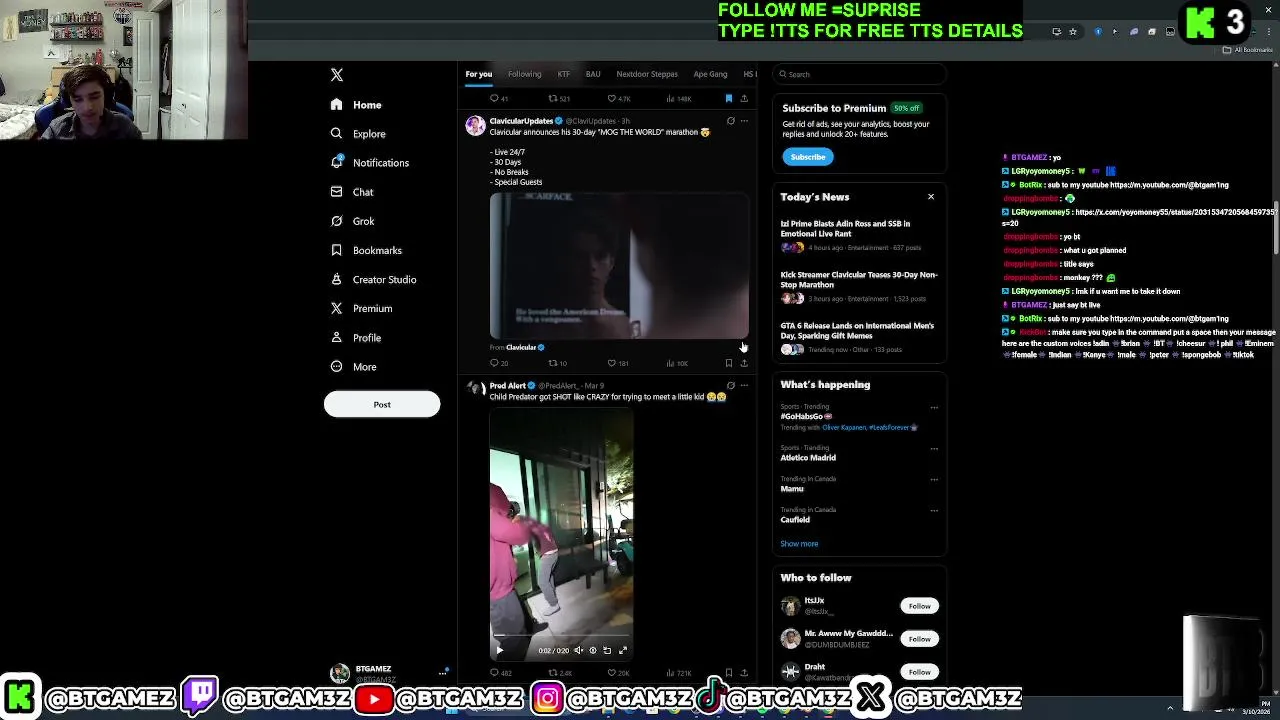Enable picture-in-picture on Pred Alert video
1280x720 pixels.
(607, 650)
